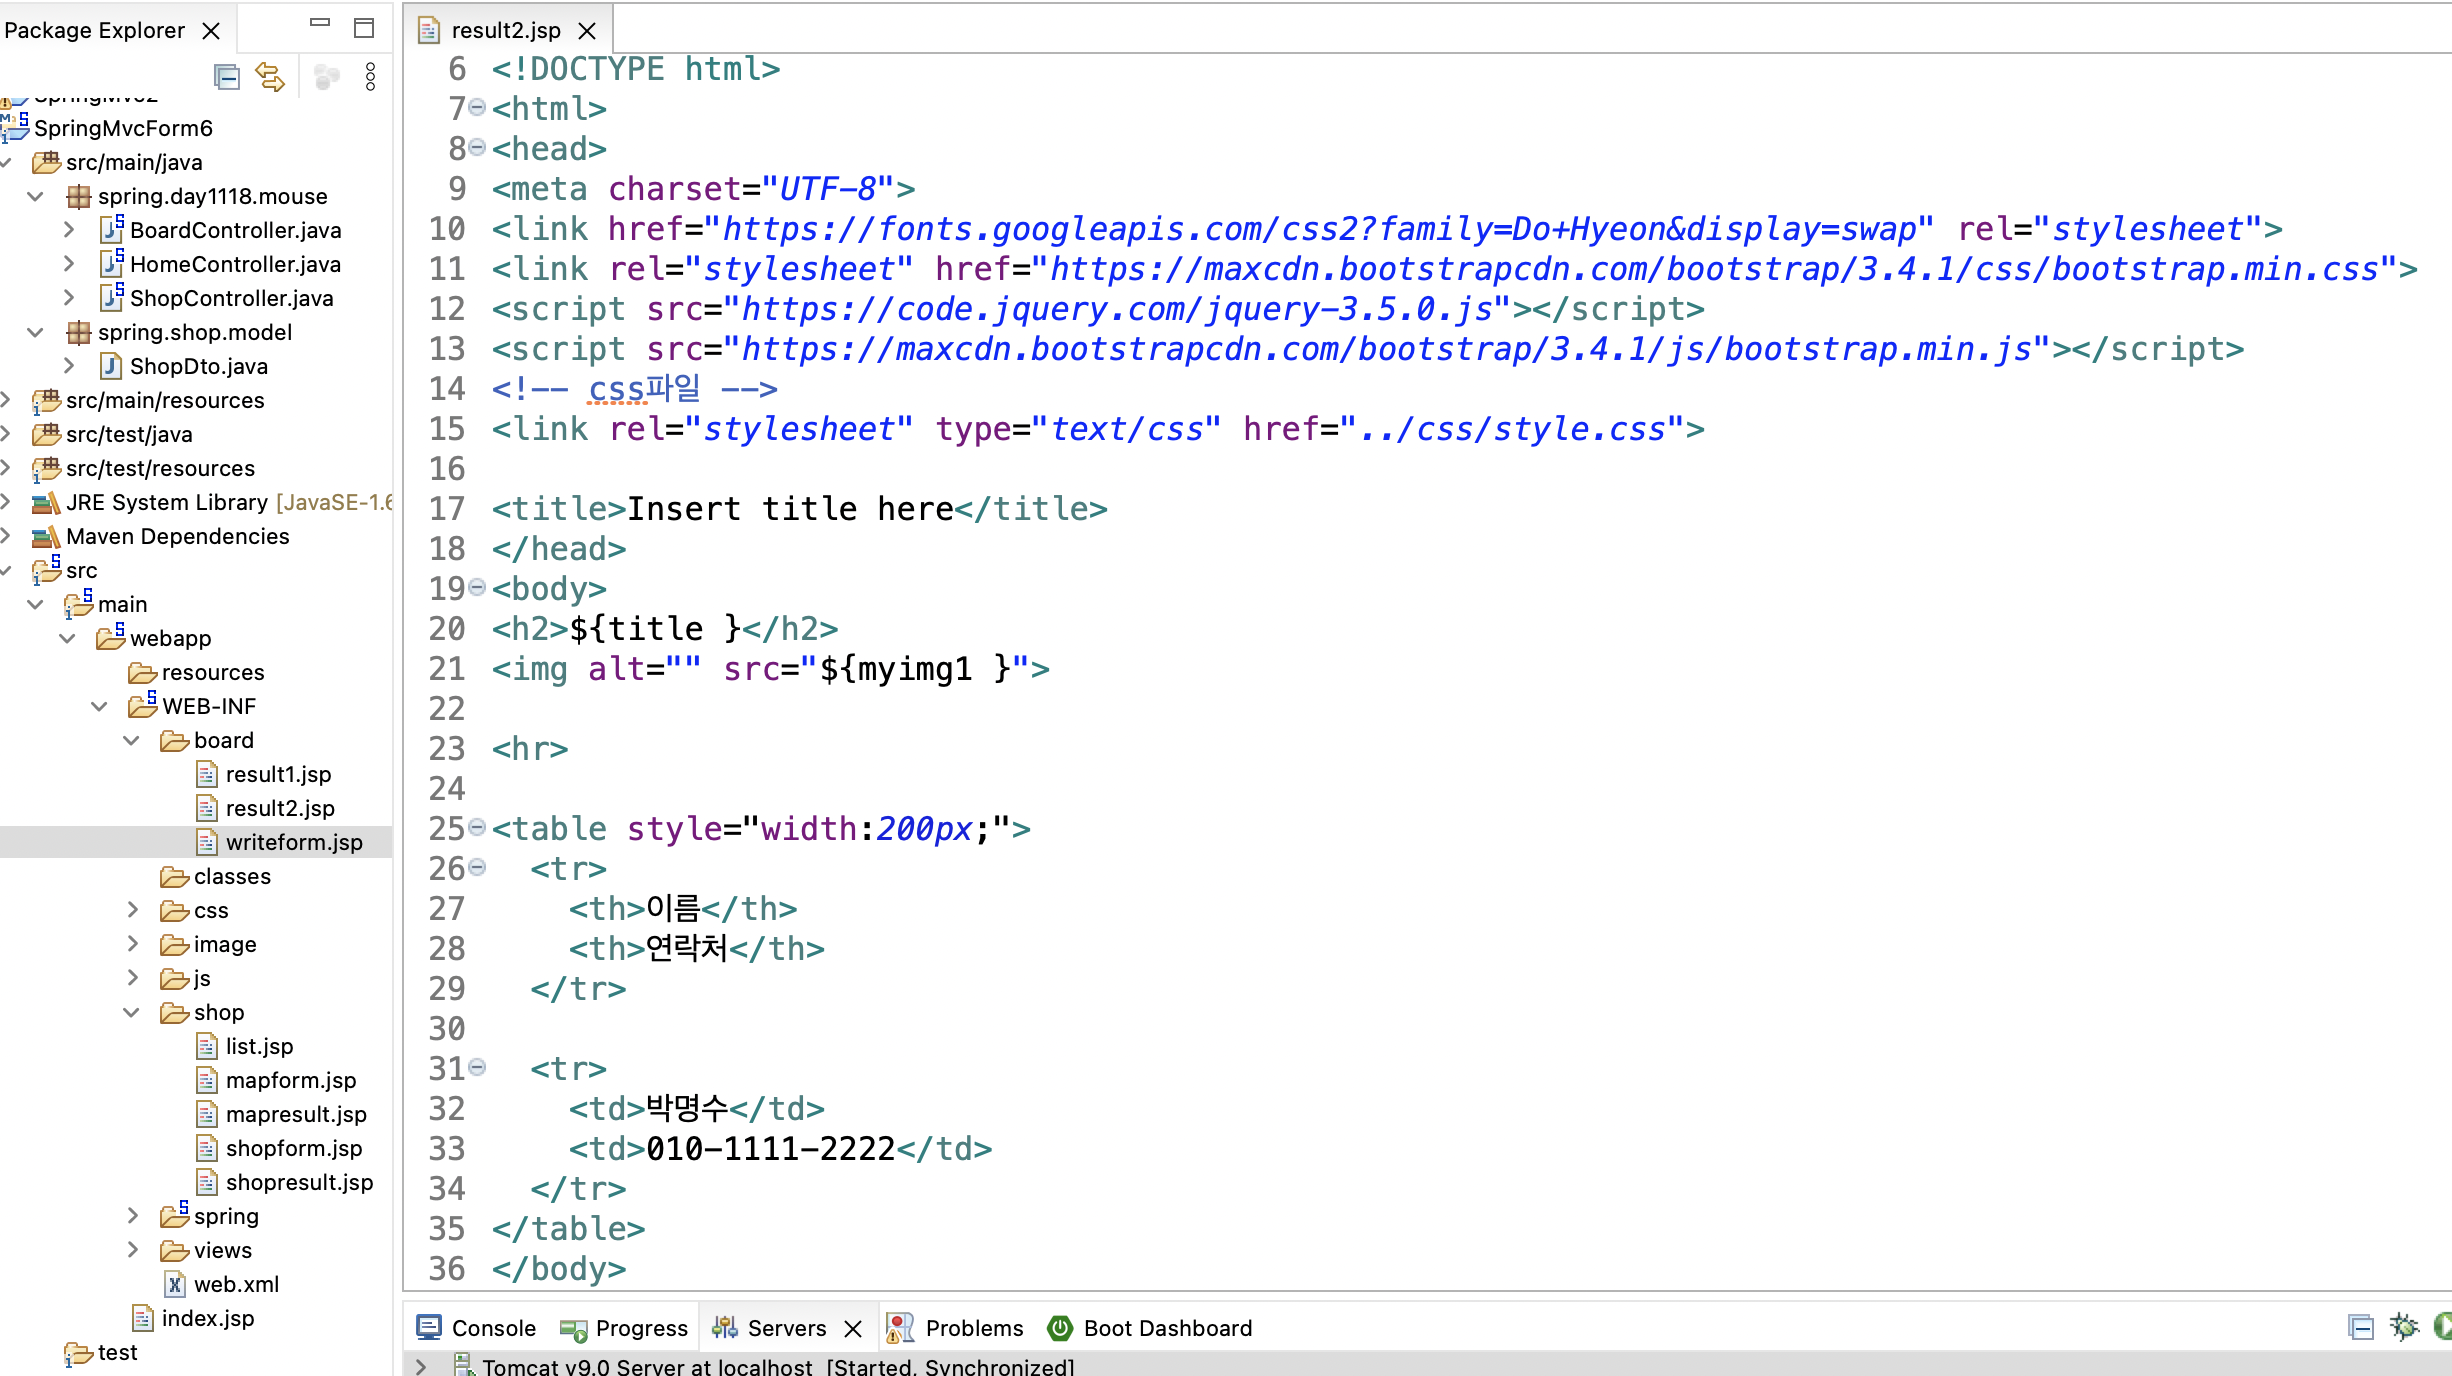The width and height of the screenshot is (2452, 1376).
Task: Collapse the head tag fold at line 8
Action: (477, 148)
